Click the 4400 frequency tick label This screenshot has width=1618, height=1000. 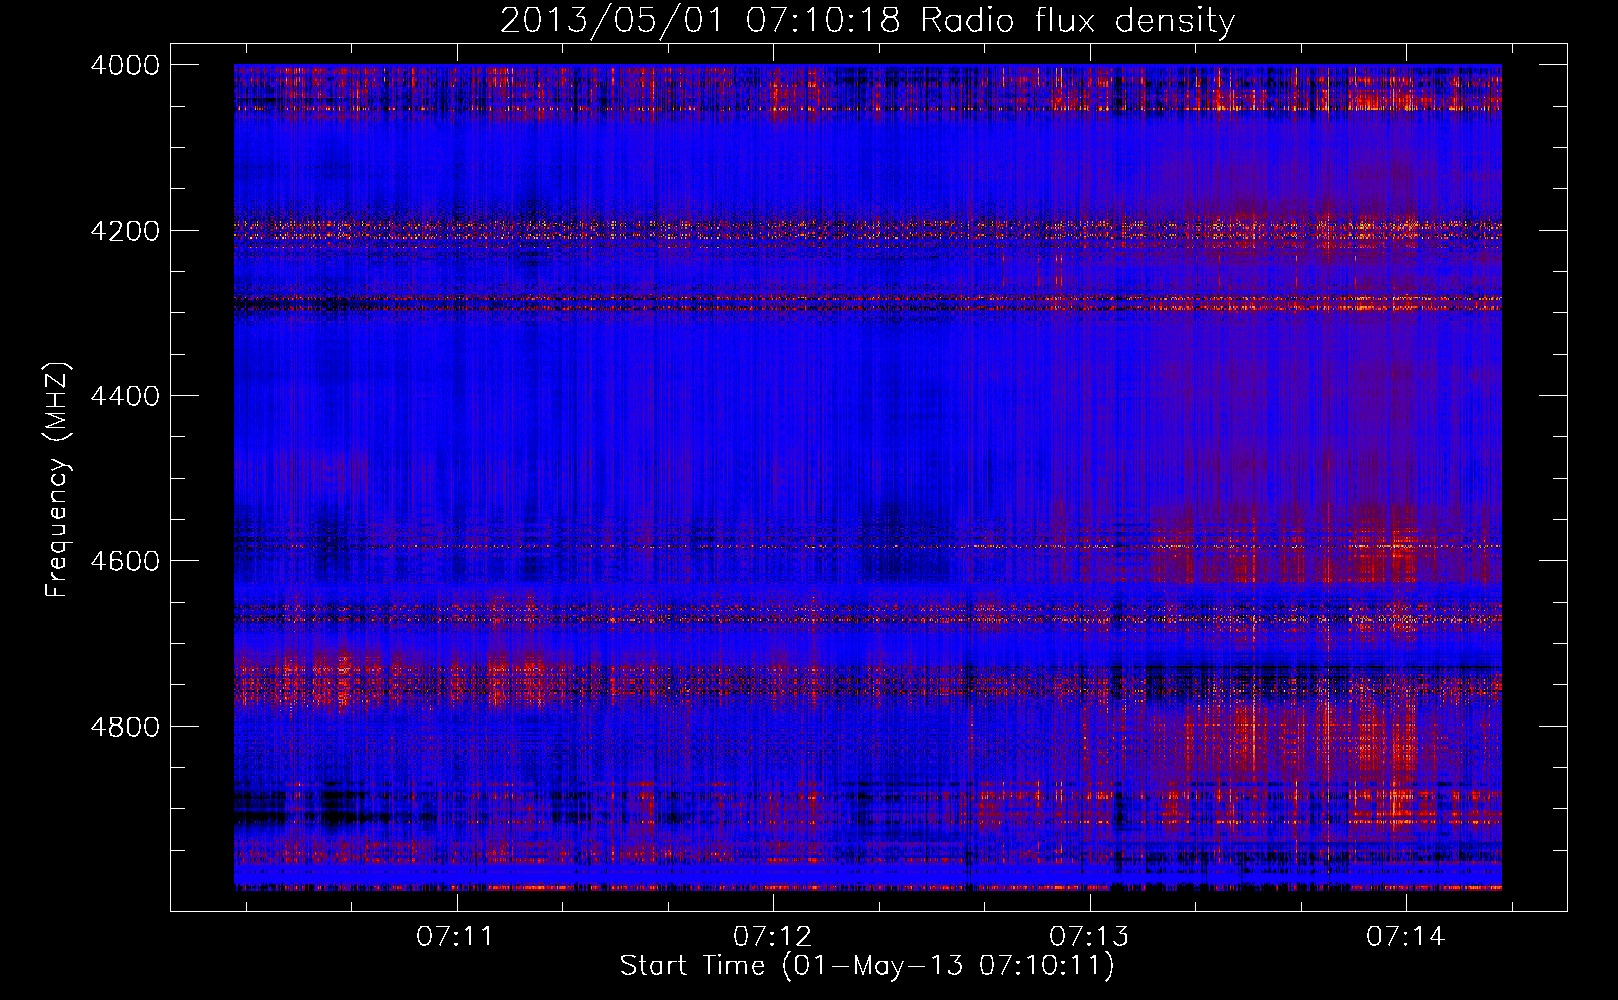pos(125,396)
